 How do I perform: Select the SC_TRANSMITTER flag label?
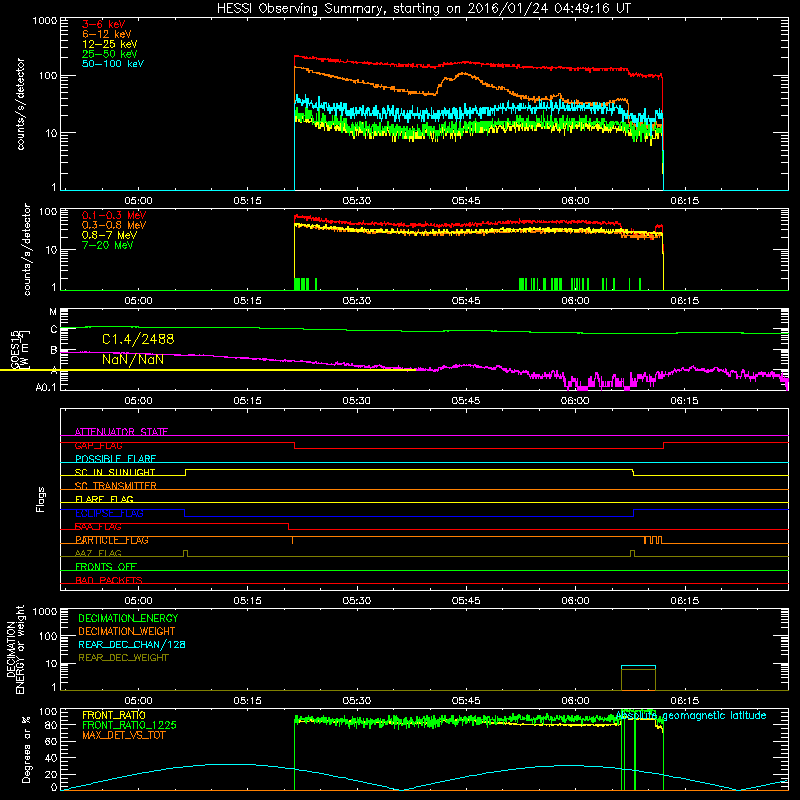(115, 486)
